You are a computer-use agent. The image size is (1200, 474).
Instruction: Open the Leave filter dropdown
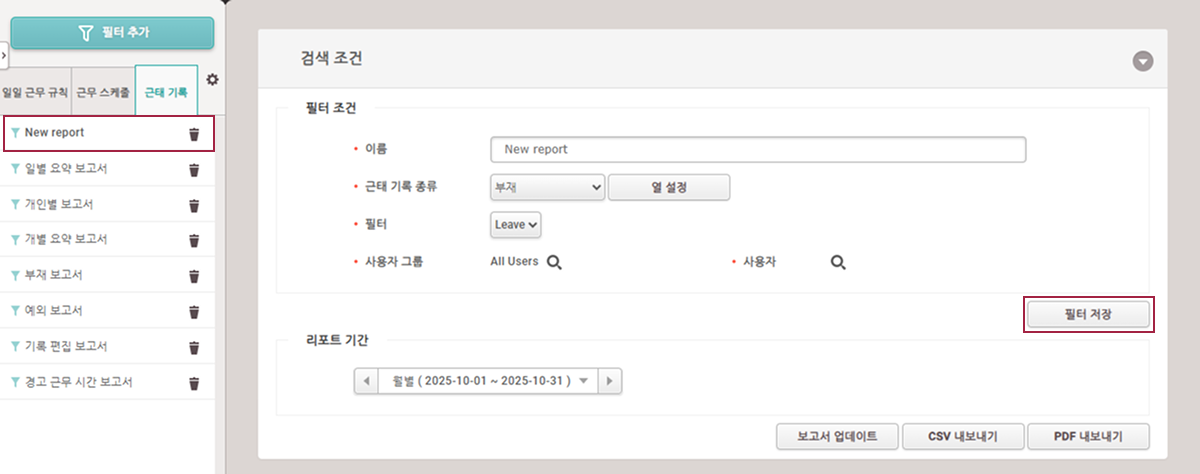tap(515, 225)
